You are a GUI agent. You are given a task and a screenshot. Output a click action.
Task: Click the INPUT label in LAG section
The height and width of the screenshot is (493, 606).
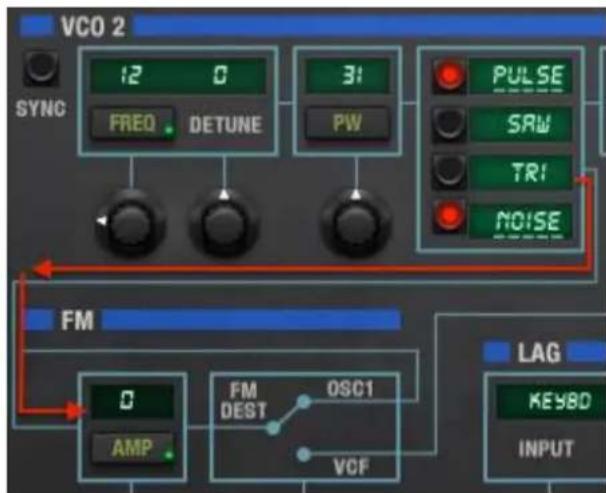coord(546,449)
